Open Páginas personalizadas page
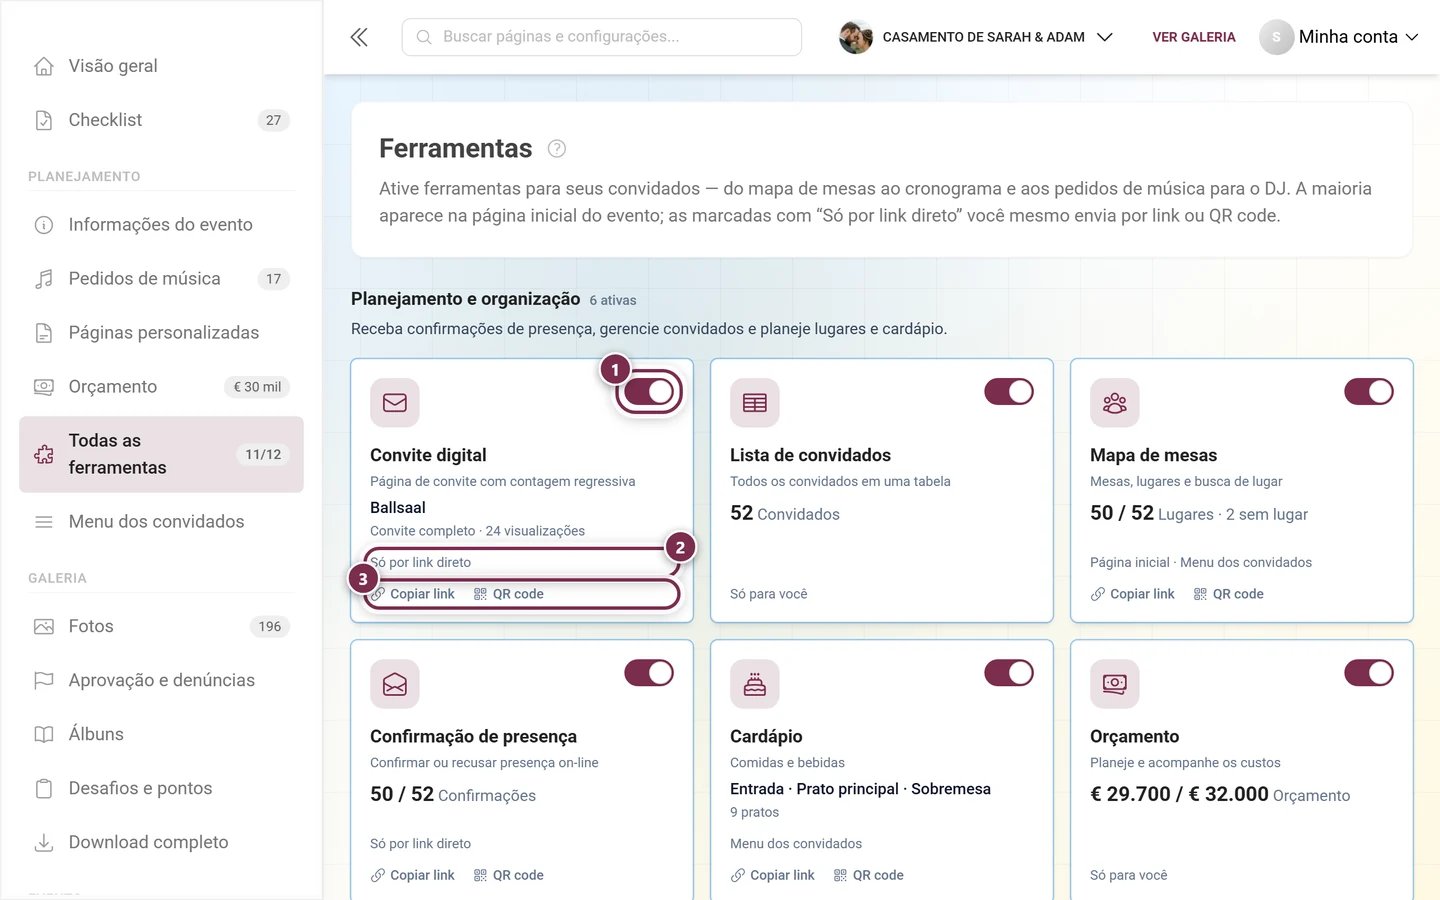The height and width of the screenshot is (900, 1440). coord(161,333)
